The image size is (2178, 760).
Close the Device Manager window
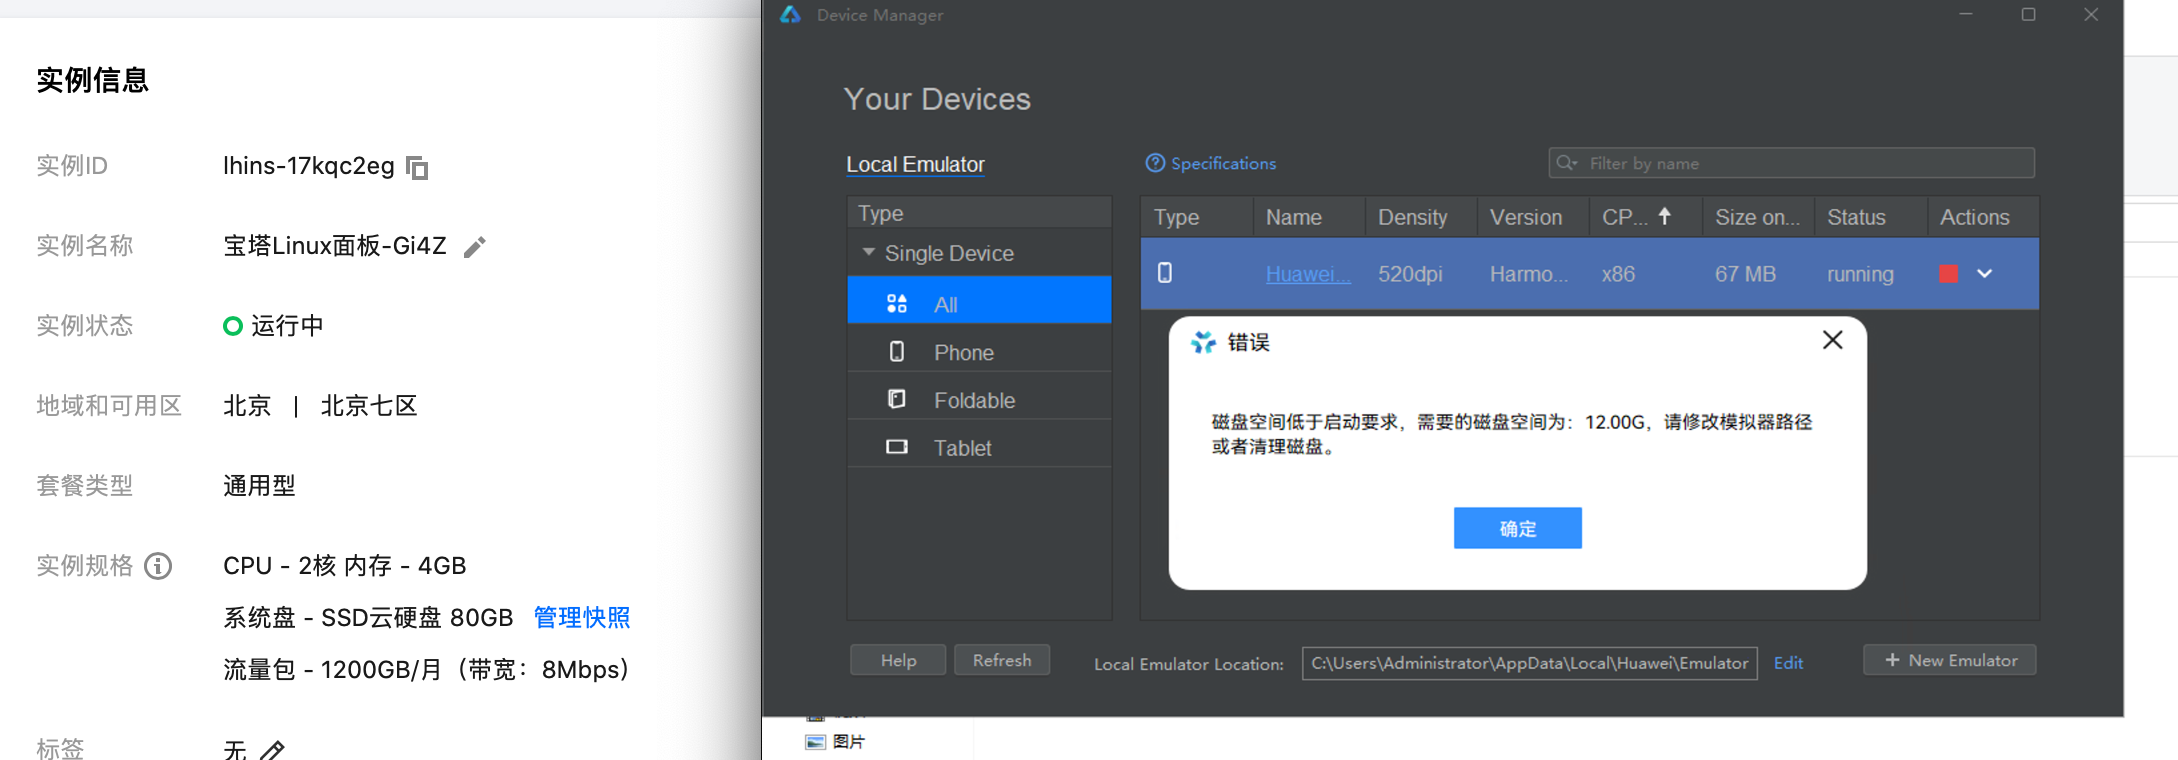point(2091,15)
